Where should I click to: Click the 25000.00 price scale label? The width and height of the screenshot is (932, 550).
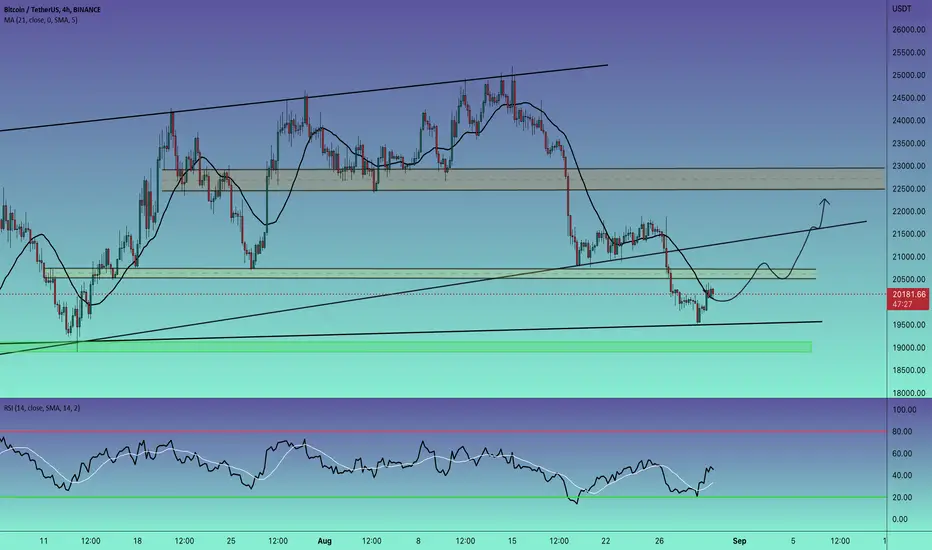coord(909,75)
